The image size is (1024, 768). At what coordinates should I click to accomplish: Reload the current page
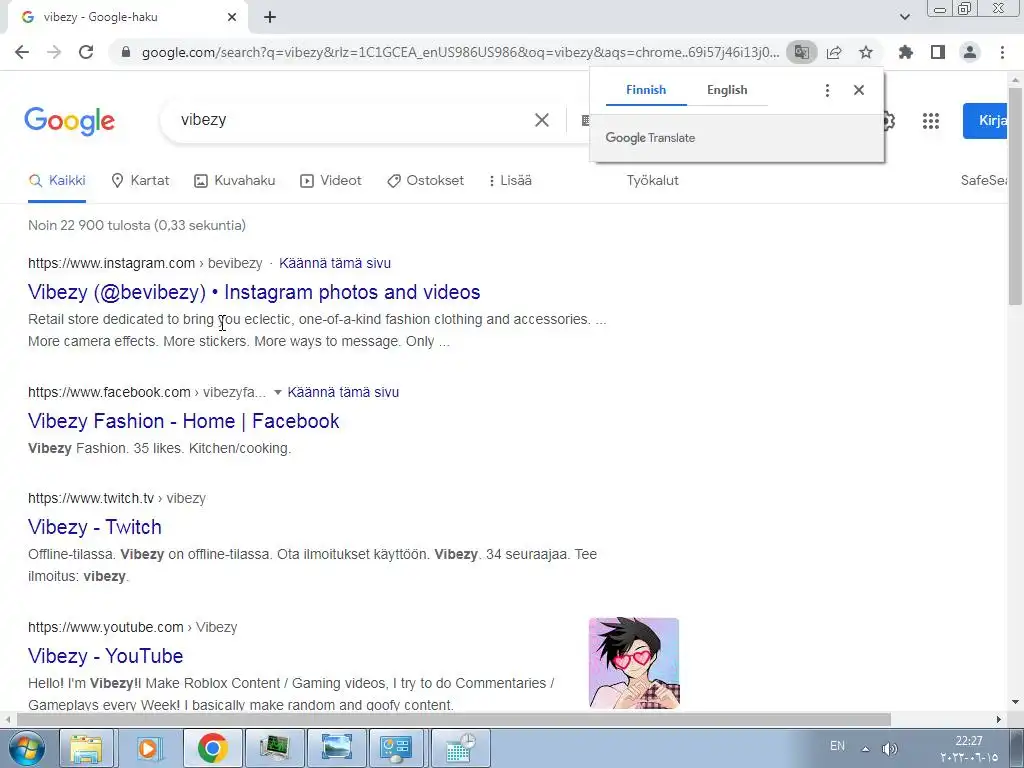(86, 52)
